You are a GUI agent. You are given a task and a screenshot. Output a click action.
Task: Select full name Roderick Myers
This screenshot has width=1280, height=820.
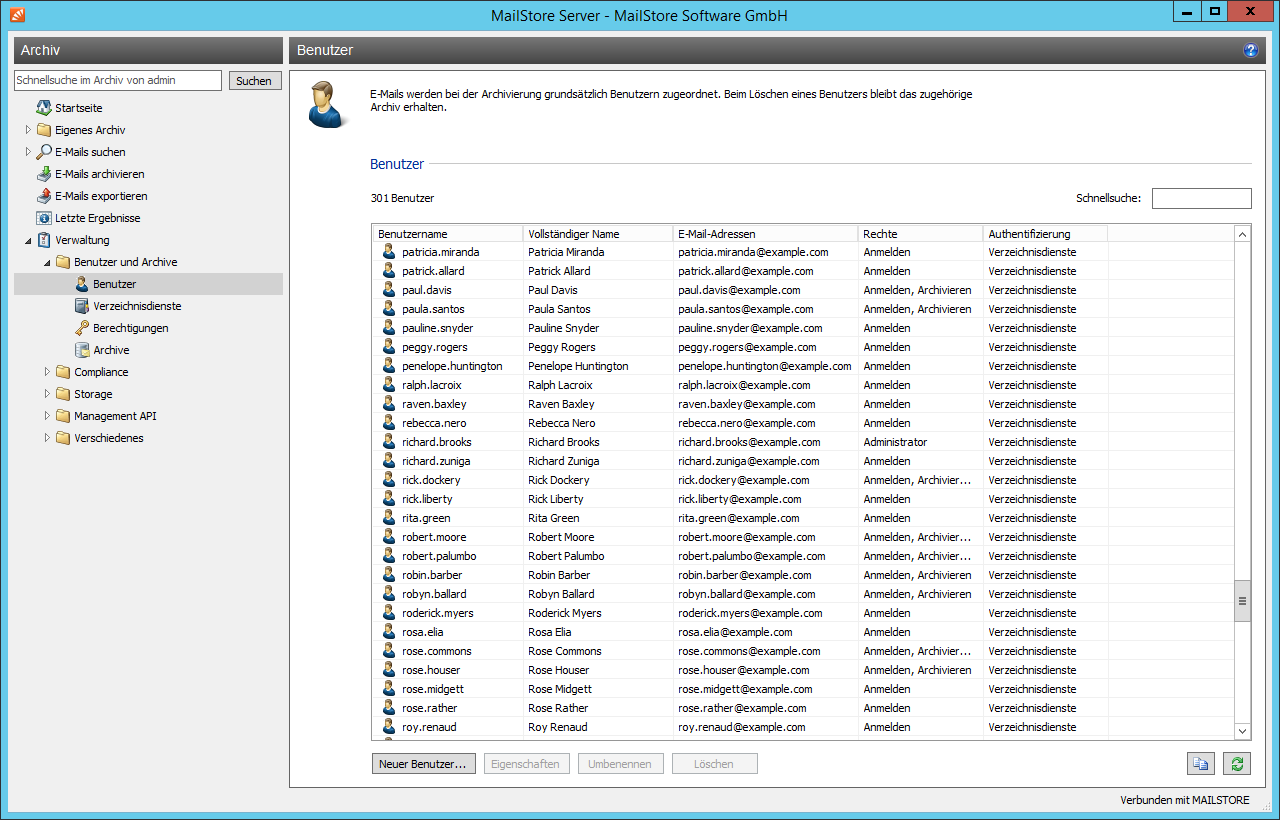[x=565, y=613]
